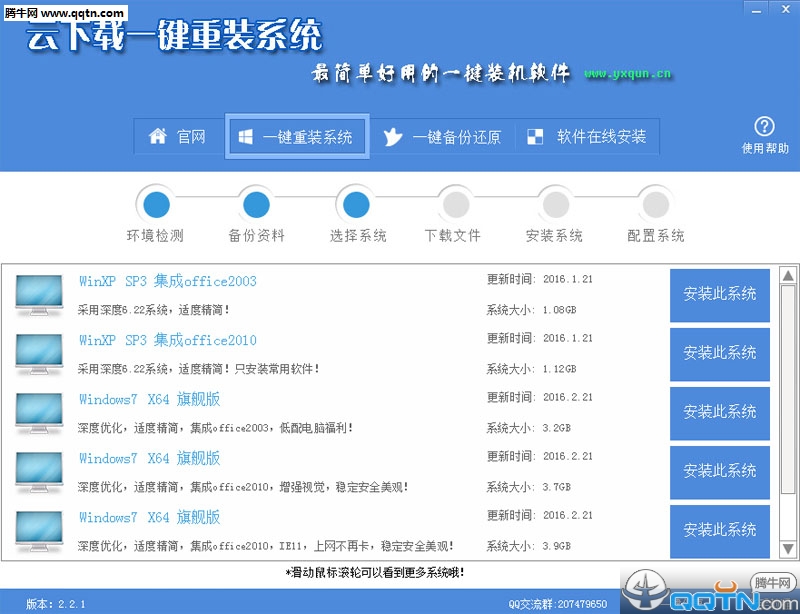800x614 pixels.
Task: Click the bird icon beside 一键备份还原
Action: coord(394,137)
